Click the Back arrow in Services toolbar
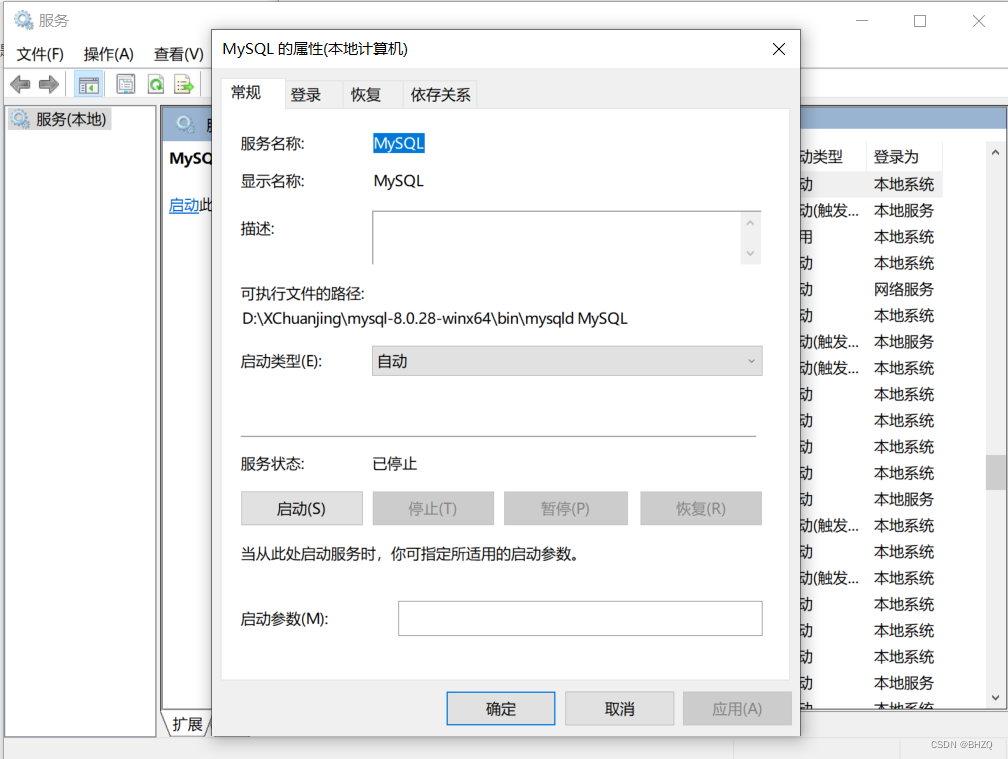Screen dimensions: 1008x759 [x=21, y=84]
